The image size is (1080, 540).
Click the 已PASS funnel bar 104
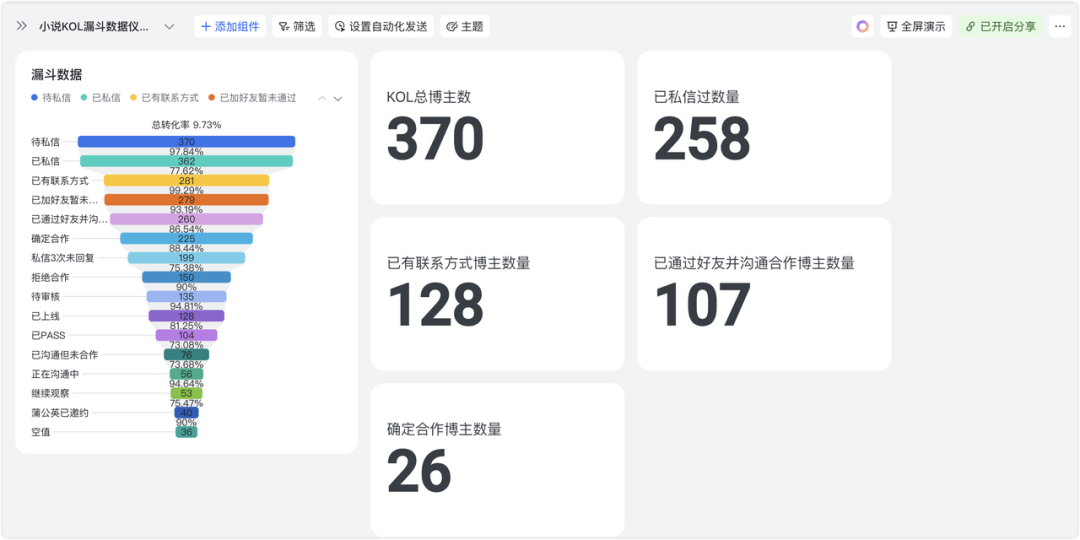(186, 335)
